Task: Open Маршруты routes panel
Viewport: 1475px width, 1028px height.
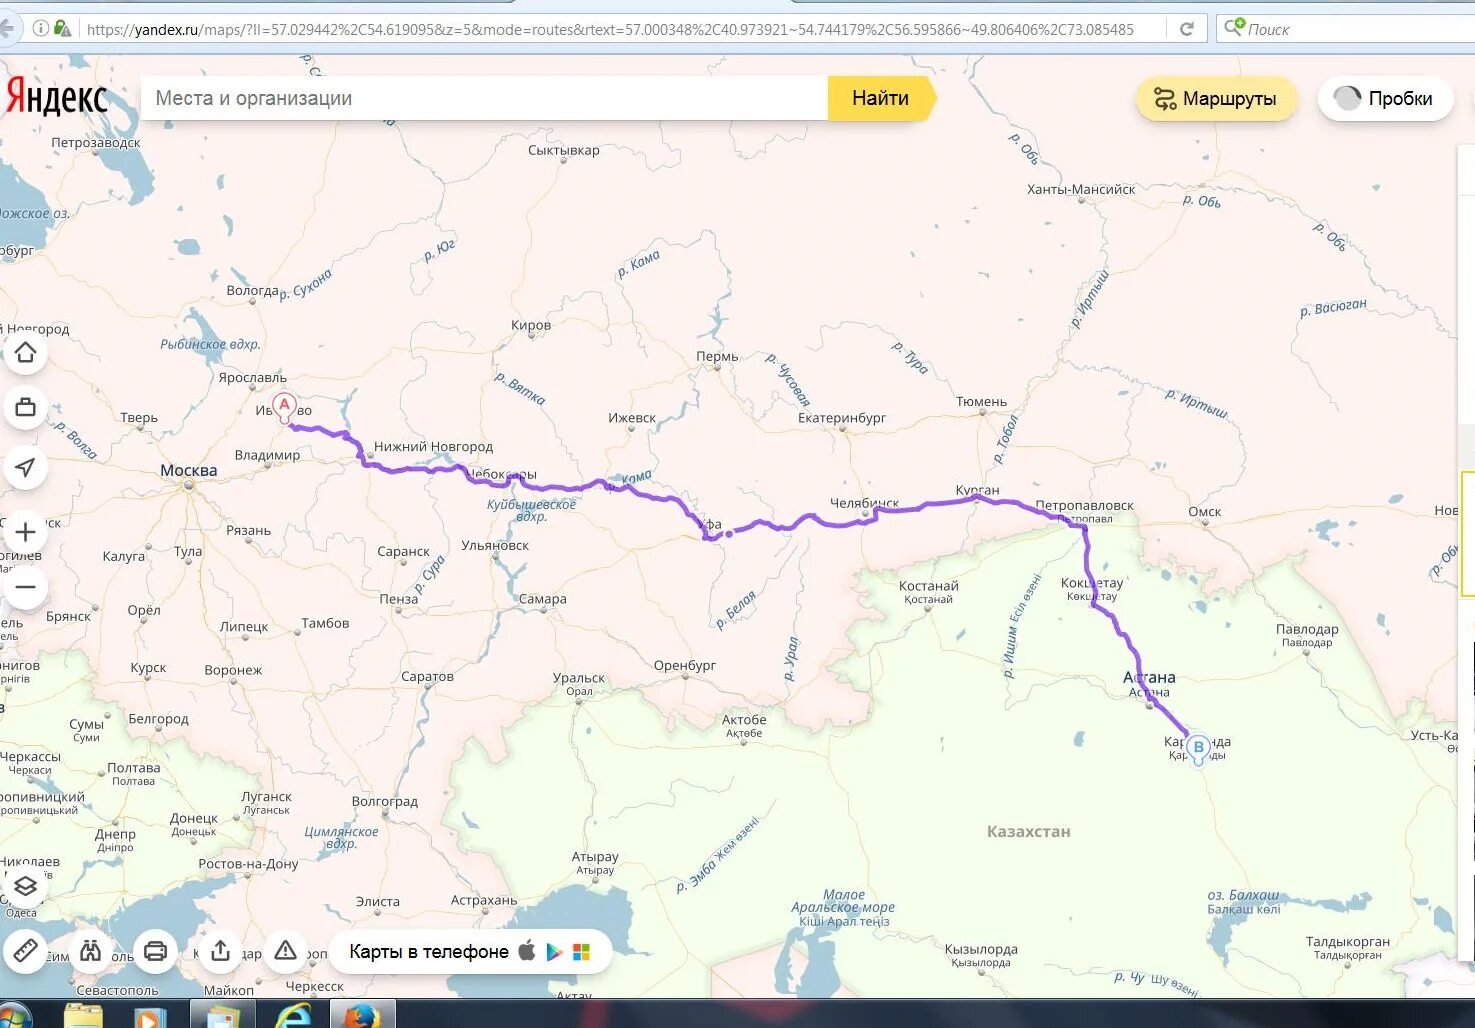Action: point(1216,99)
